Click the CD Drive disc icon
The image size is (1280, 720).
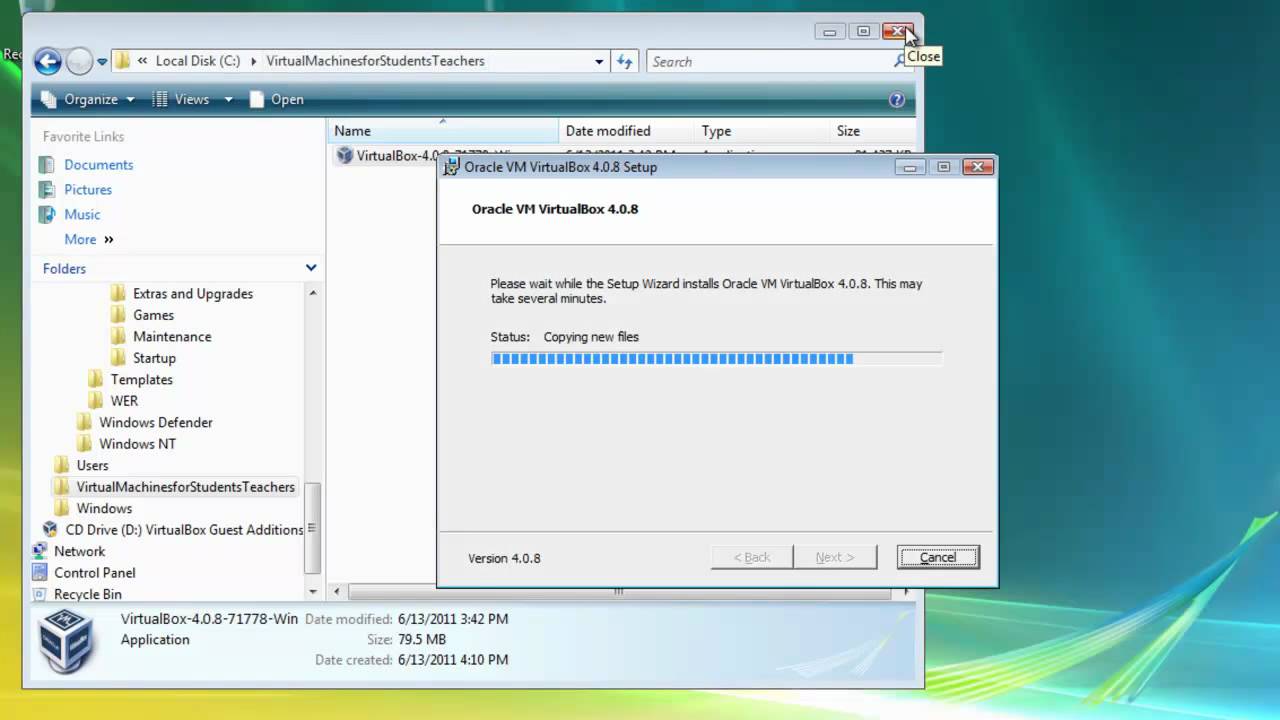tap(50, 530)
